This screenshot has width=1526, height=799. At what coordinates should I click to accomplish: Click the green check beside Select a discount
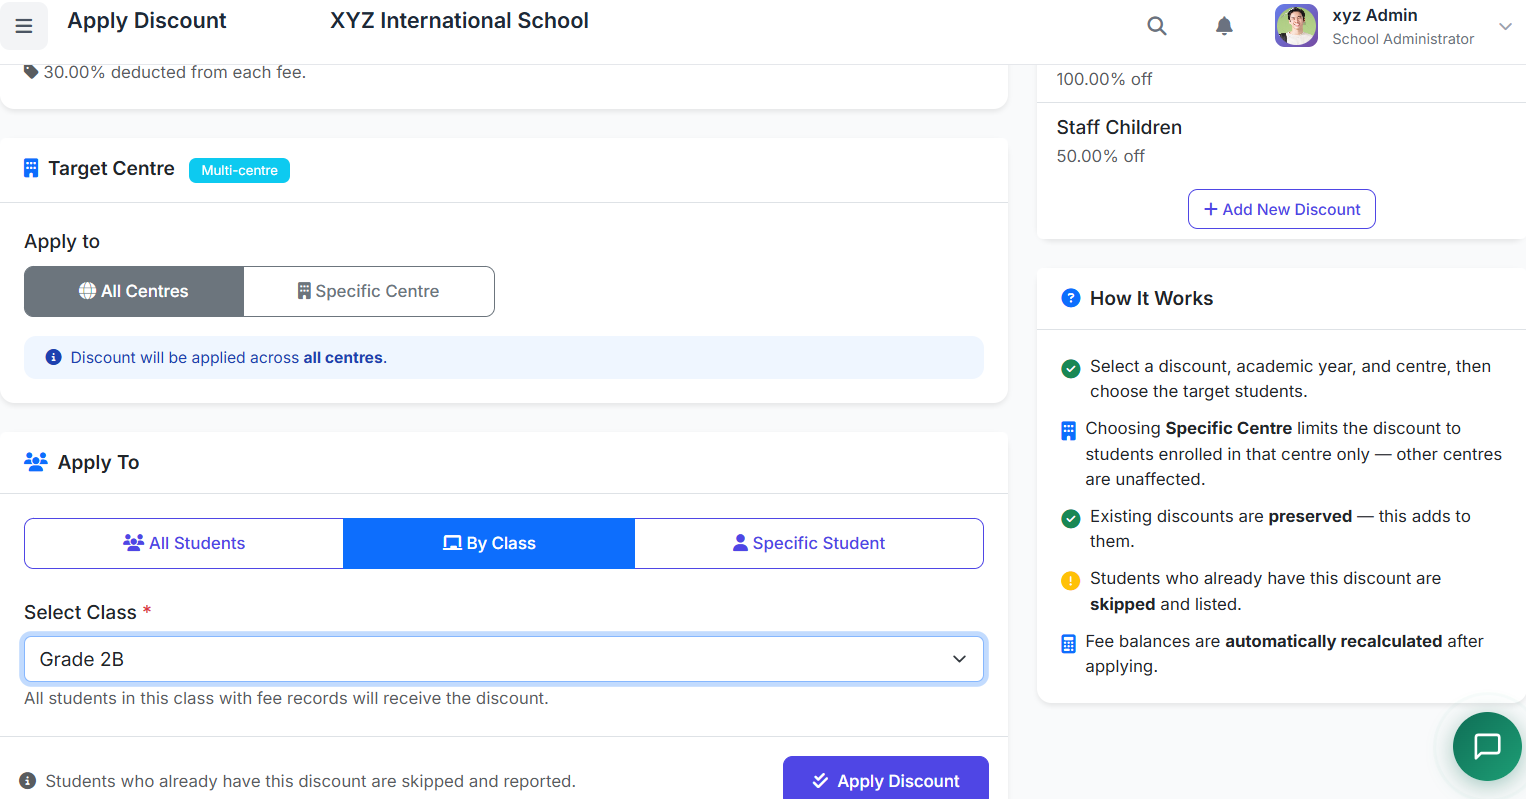coord(1070,368)
